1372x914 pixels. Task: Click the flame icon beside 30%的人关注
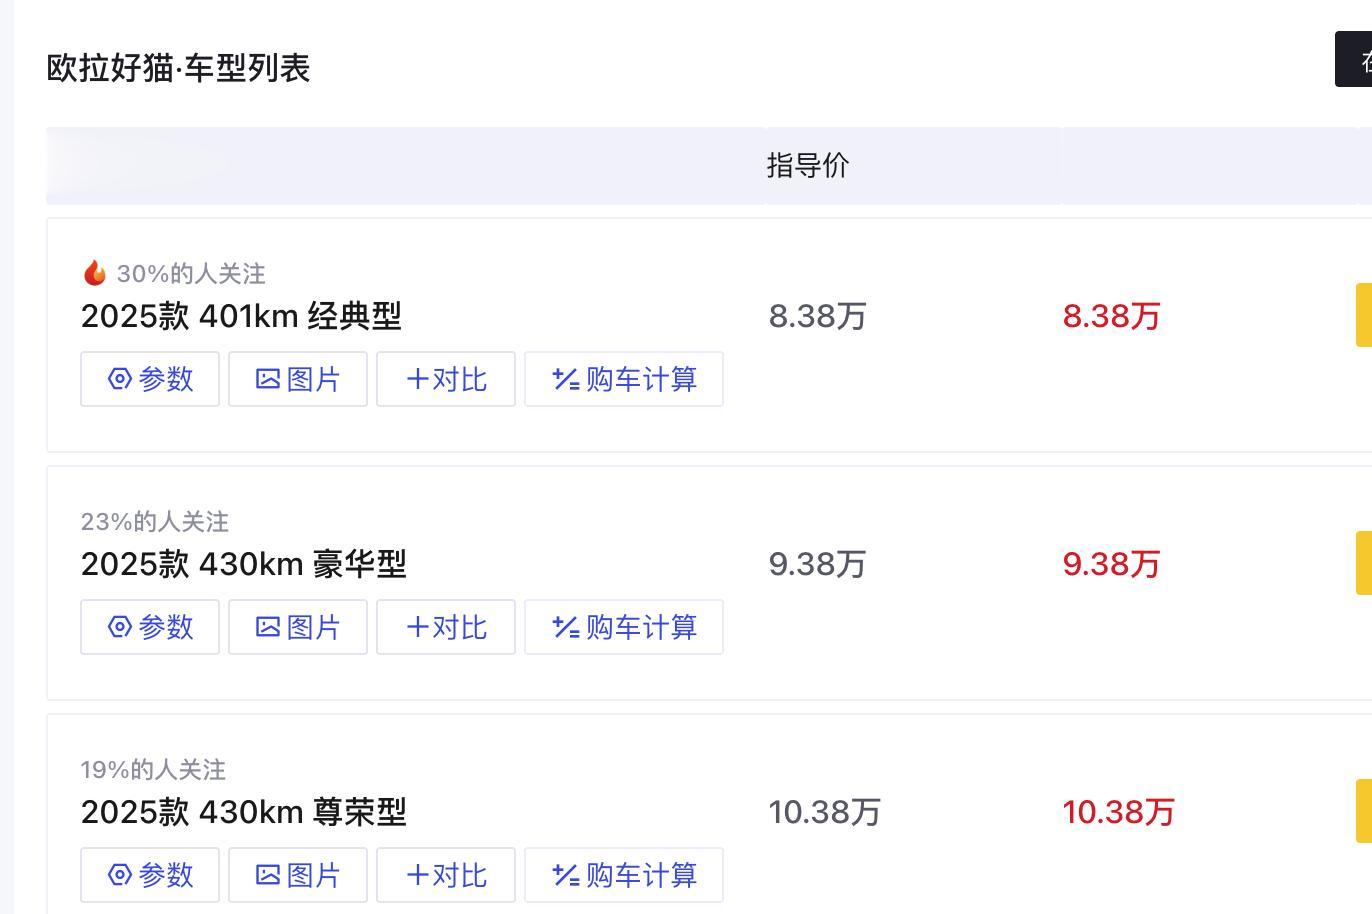(x=95, y=273)
